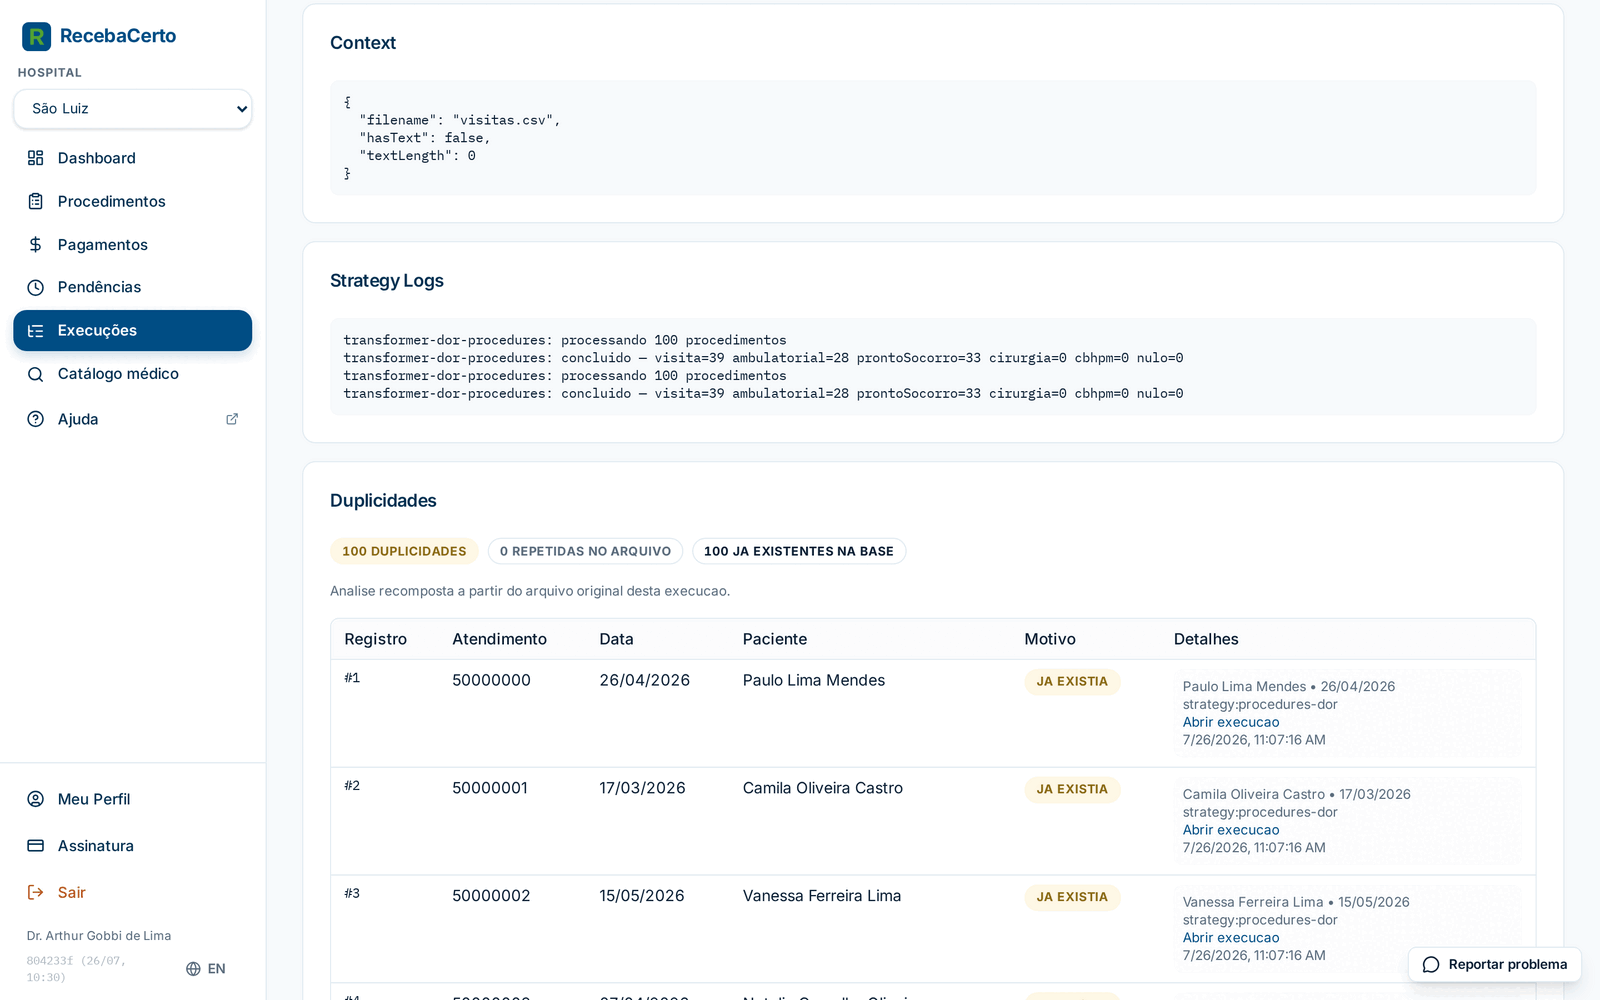Click the JA EXISTIA badge in row #2

(x=1072, y=790)
